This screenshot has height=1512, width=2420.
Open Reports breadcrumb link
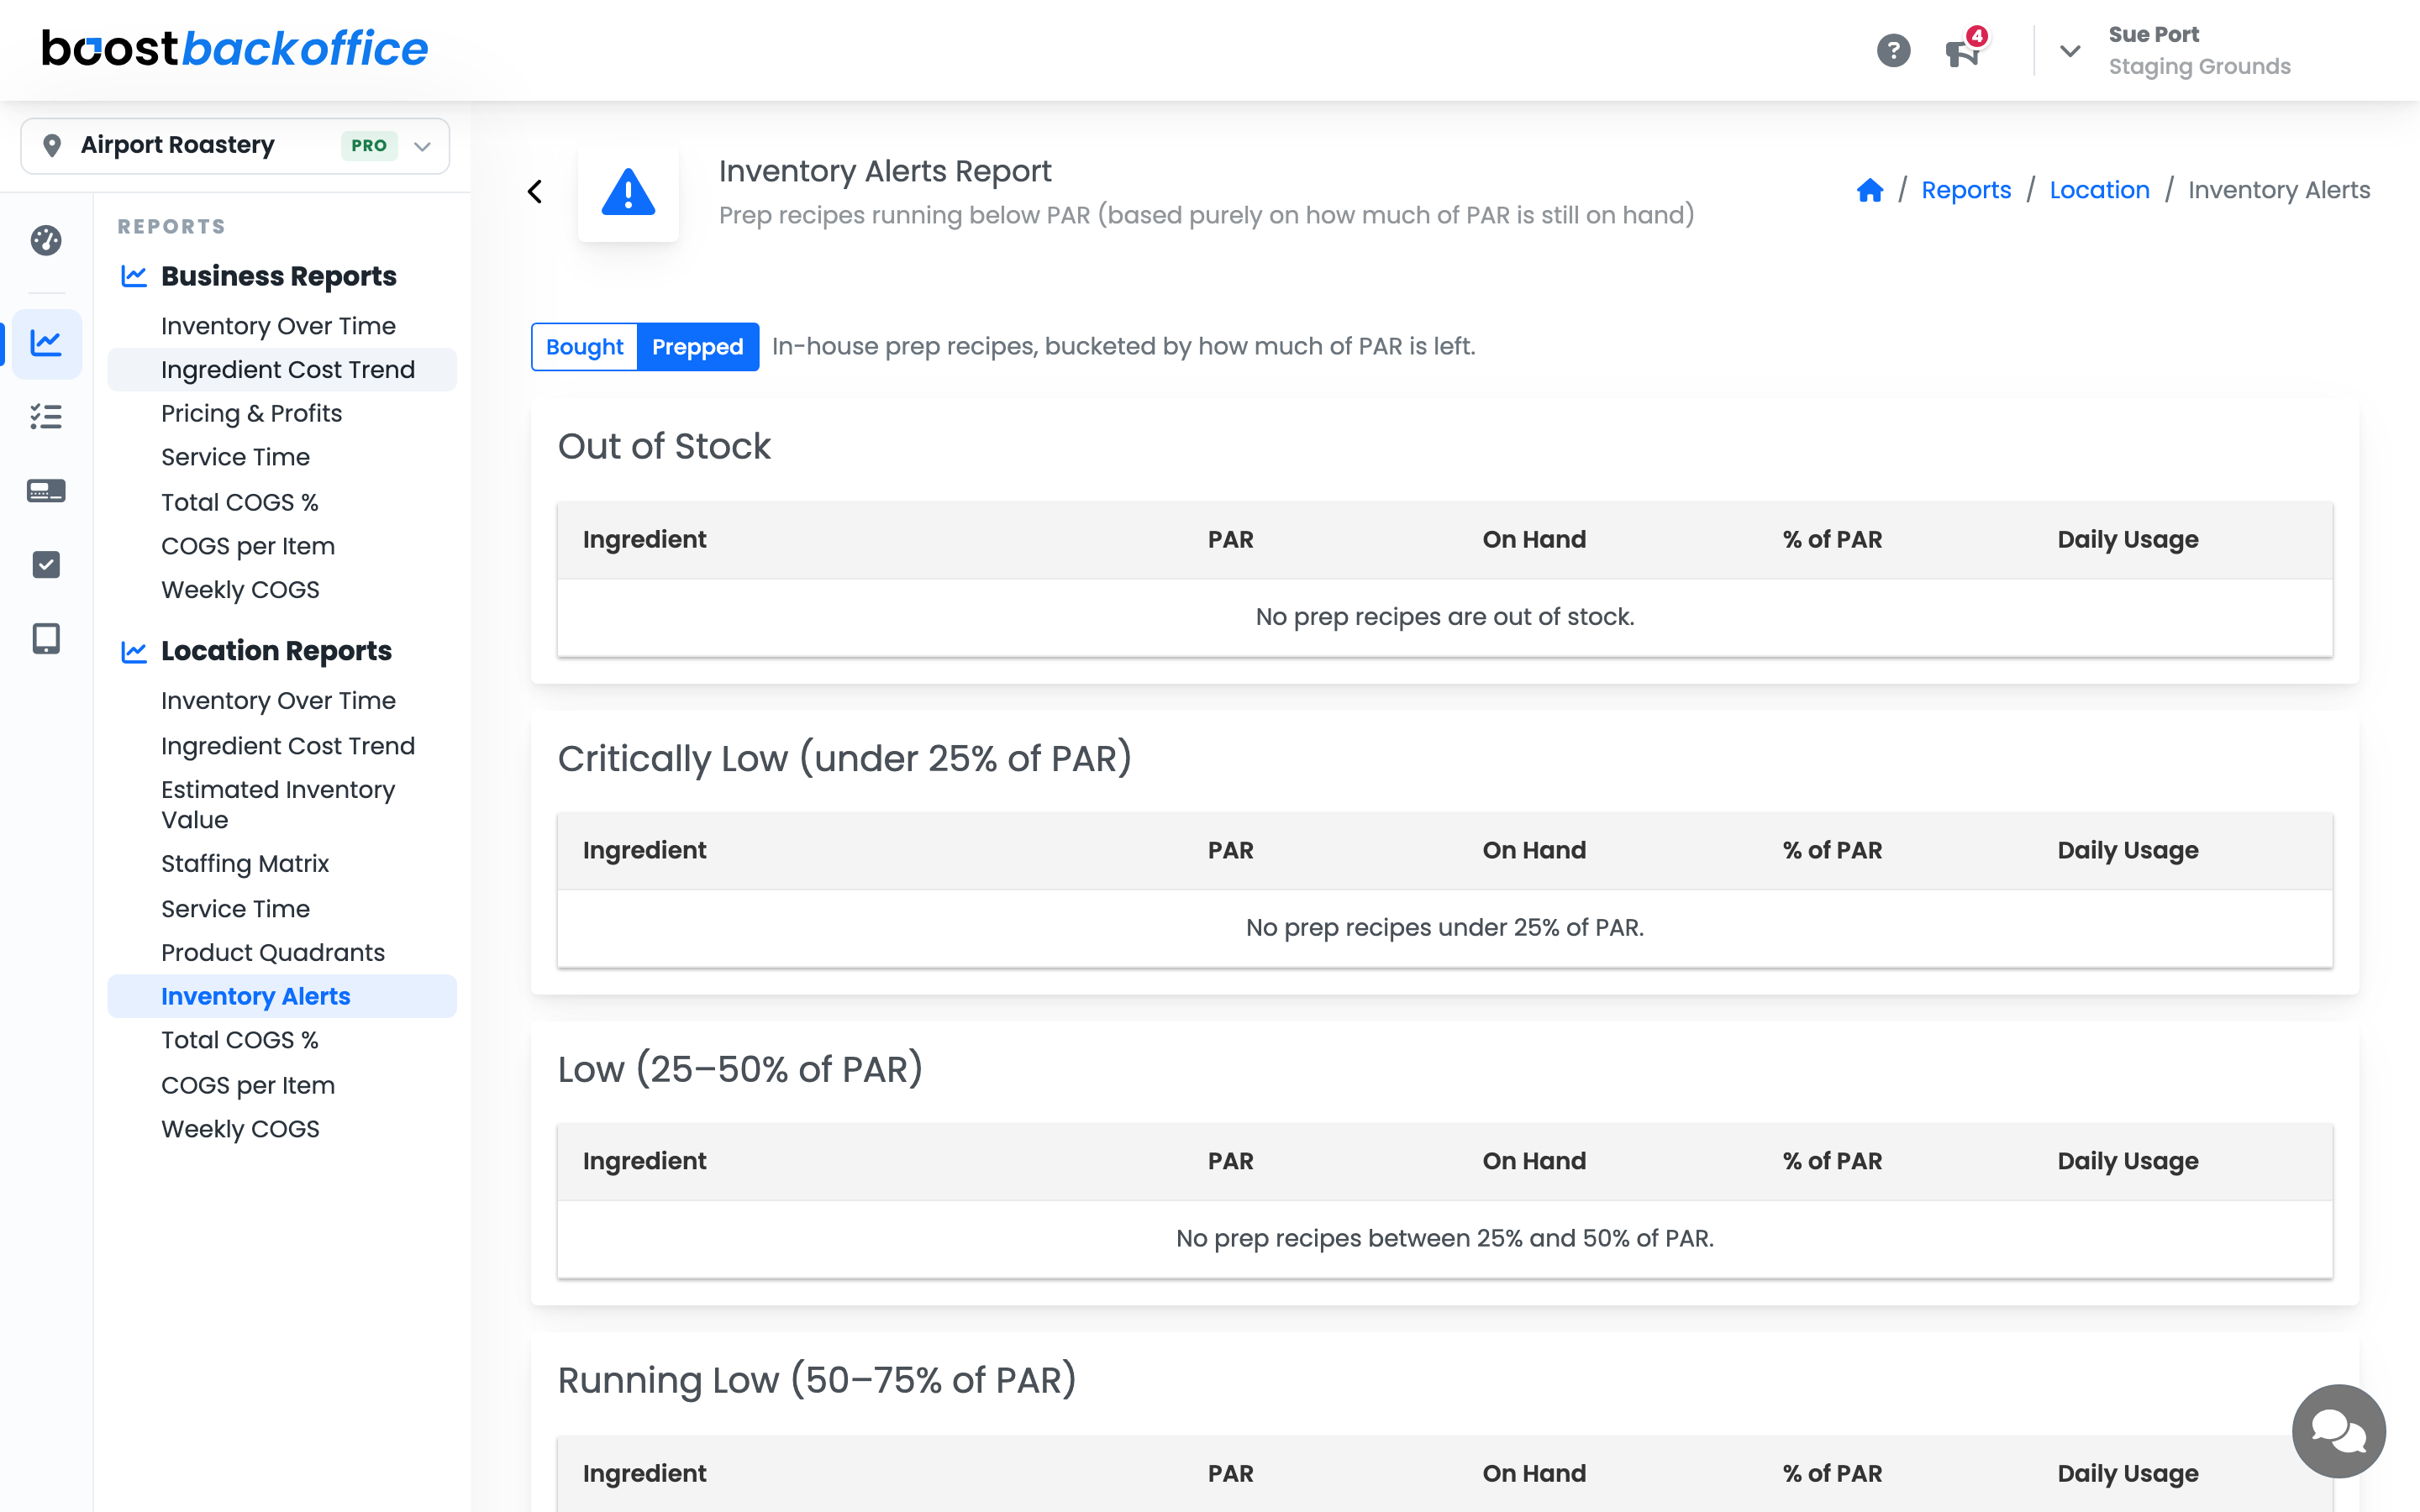[1965, 190]
